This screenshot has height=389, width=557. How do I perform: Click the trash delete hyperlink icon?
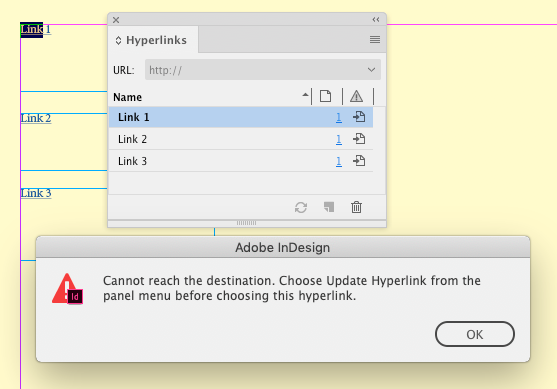pyautogui.click(x=356, y=207)
